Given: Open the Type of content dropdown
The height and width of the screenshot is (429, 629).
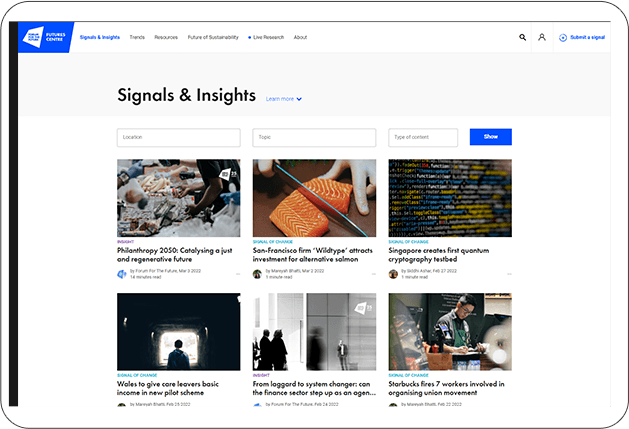Looking at the screenshot, I should 423,137.
